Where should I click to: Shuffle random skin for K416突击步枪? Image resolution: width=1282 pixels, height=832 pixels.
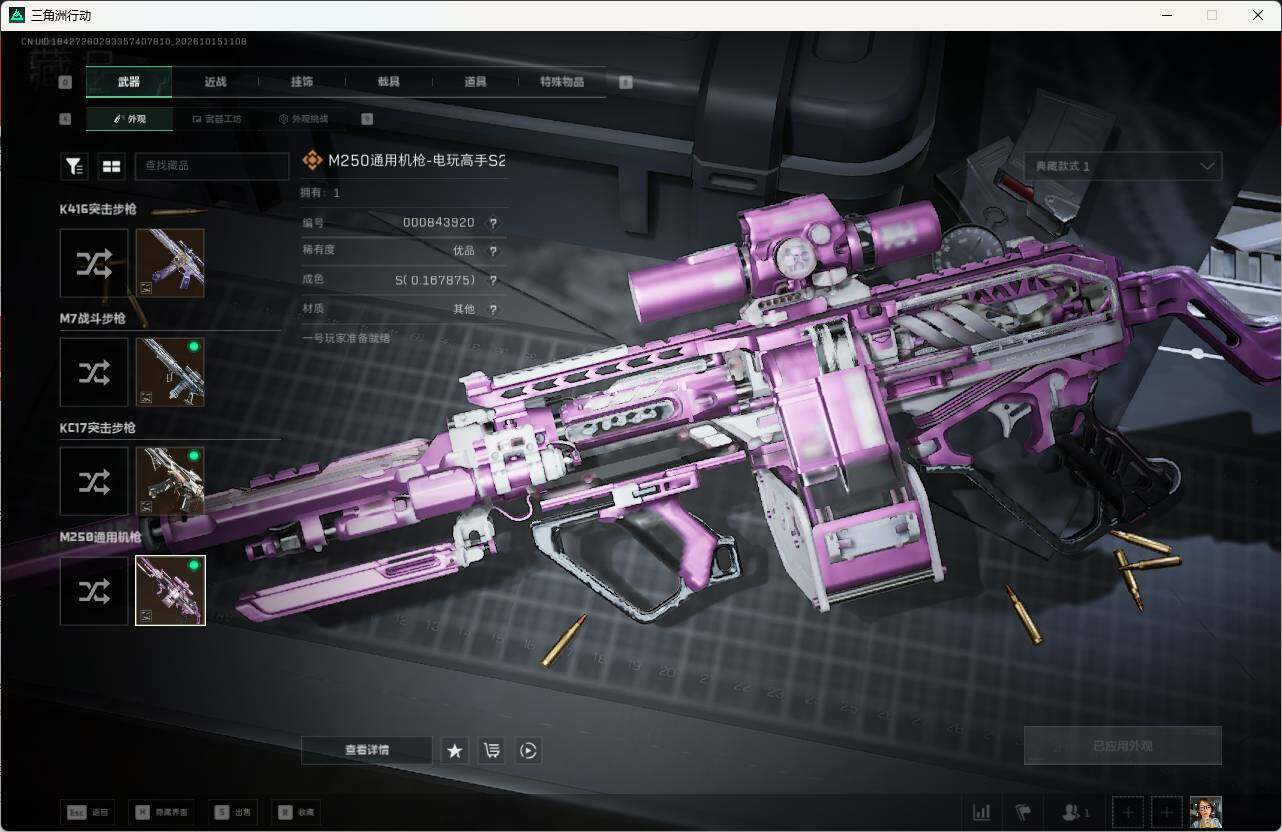click(94, 263)
